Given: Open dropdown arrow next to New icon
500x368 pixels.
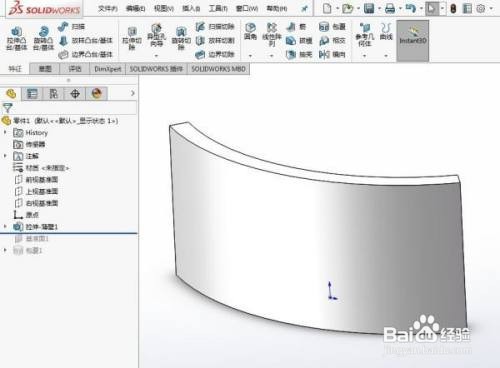Looking at the screenshot, I should pos(337,8).
